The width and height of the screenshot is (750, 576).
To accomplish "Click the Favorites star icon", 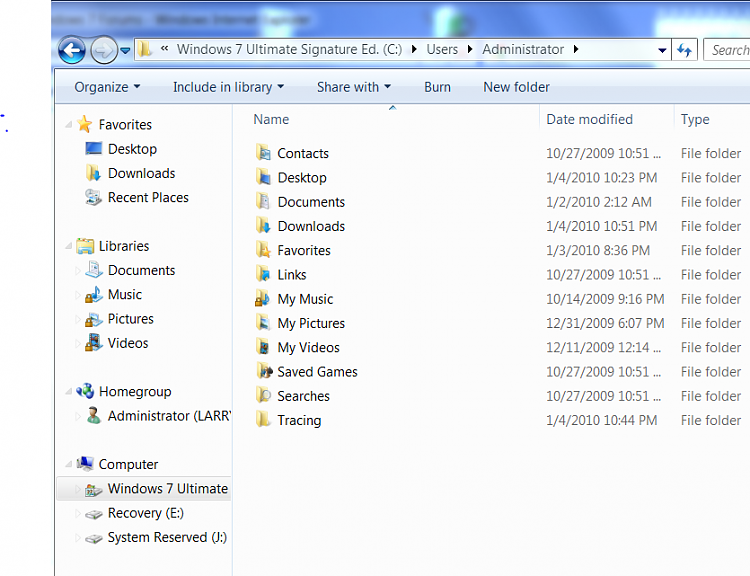I will (85, 124).
